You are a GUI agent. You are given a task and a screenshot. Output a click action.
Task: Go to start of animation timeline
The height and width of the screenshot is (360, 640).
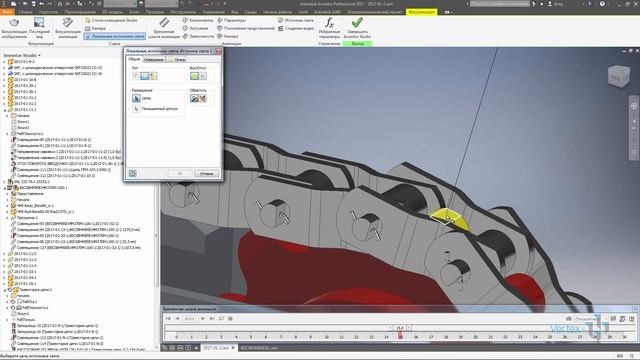(x=168, y=318)
